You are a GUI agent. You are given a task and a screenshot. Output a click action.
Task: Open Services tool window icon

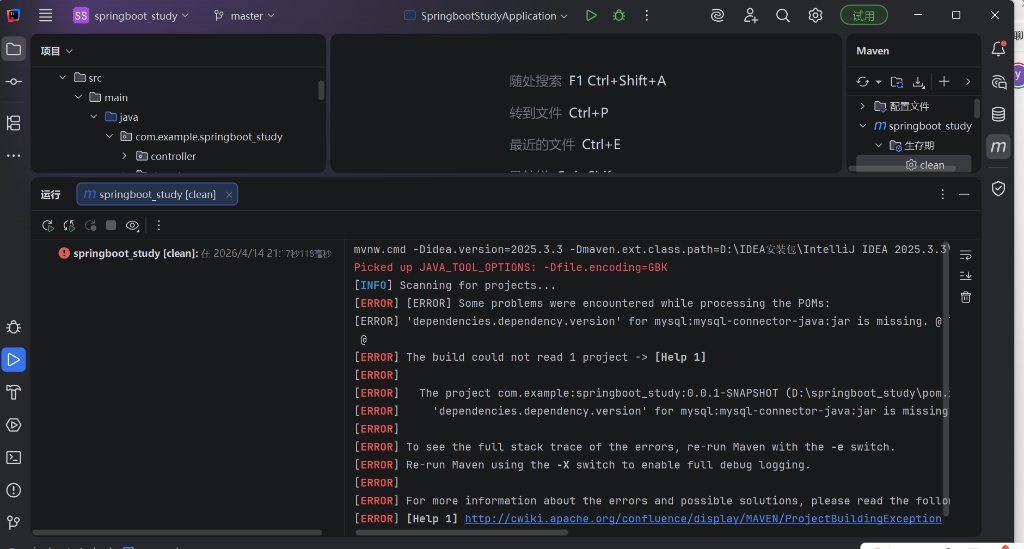(14, 425)
